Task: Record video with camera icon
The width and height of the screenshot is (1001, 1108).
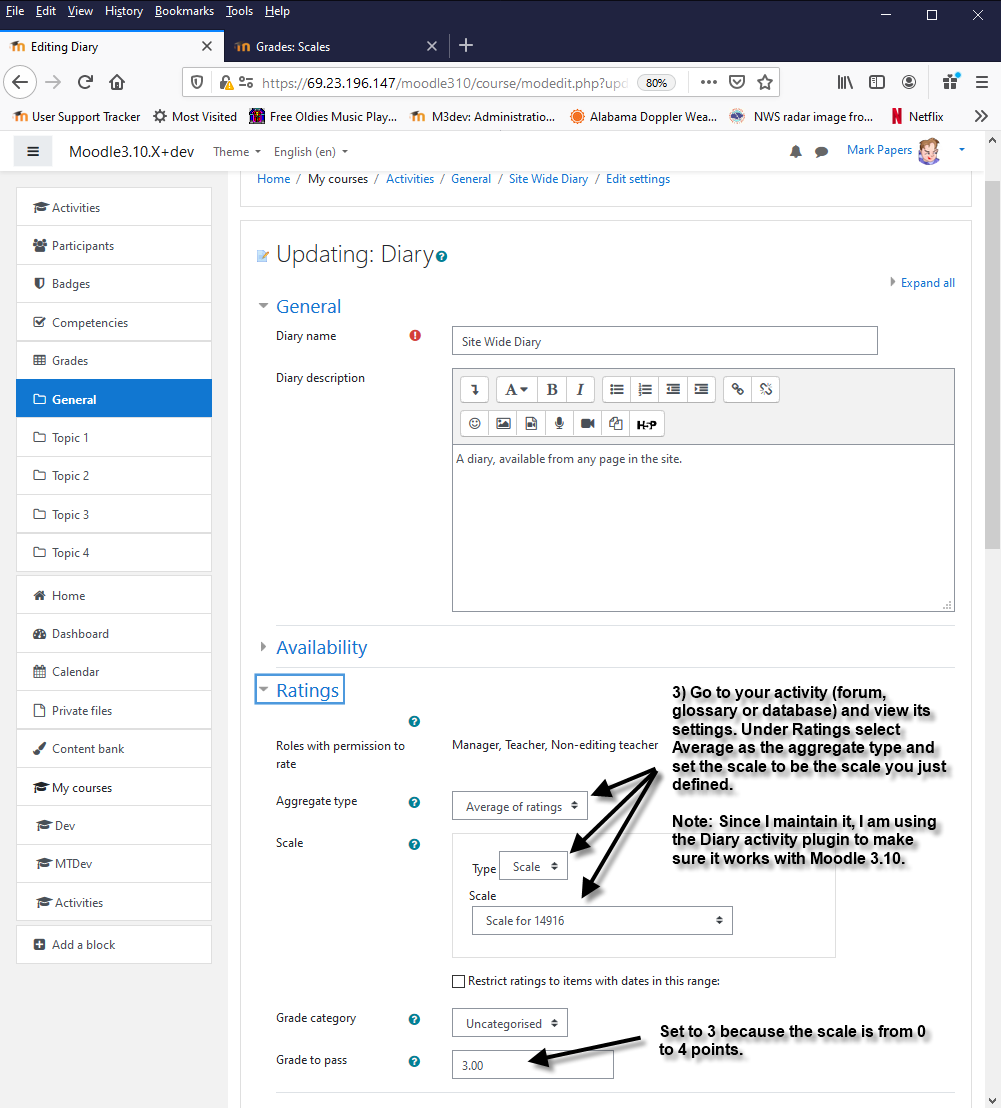Action: tap(588, 424)
